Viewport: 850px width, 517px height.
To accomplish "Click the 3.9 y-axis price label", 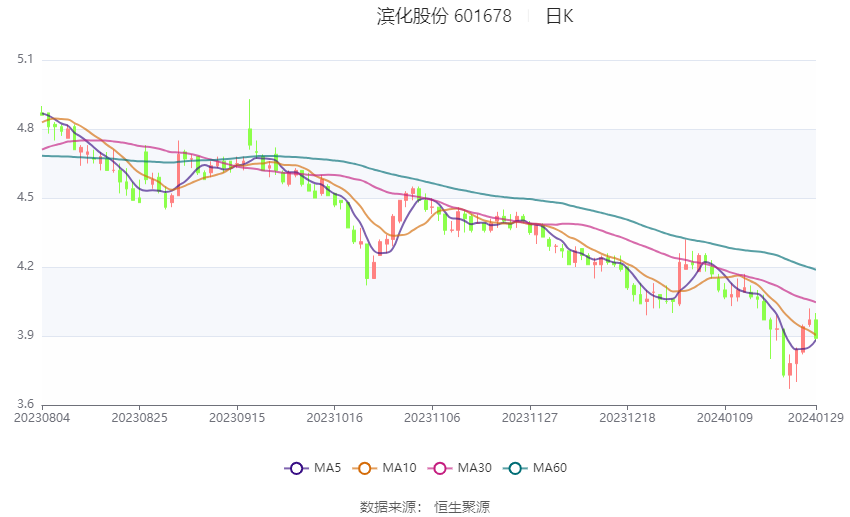I will point(25,335).
